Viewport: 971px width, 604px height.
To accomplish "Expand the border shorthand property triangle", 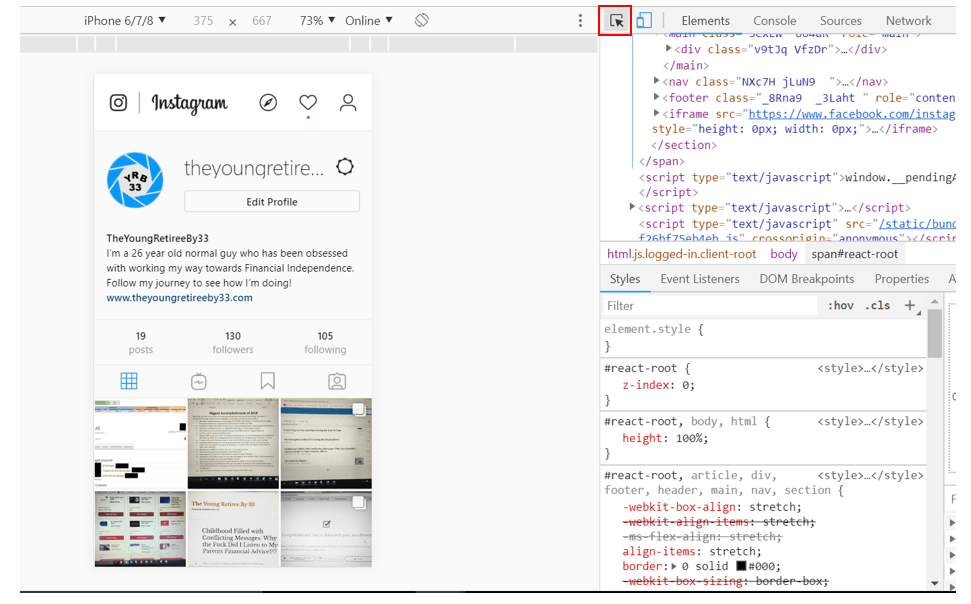I will pyautogui.click(x=674, y=566).
